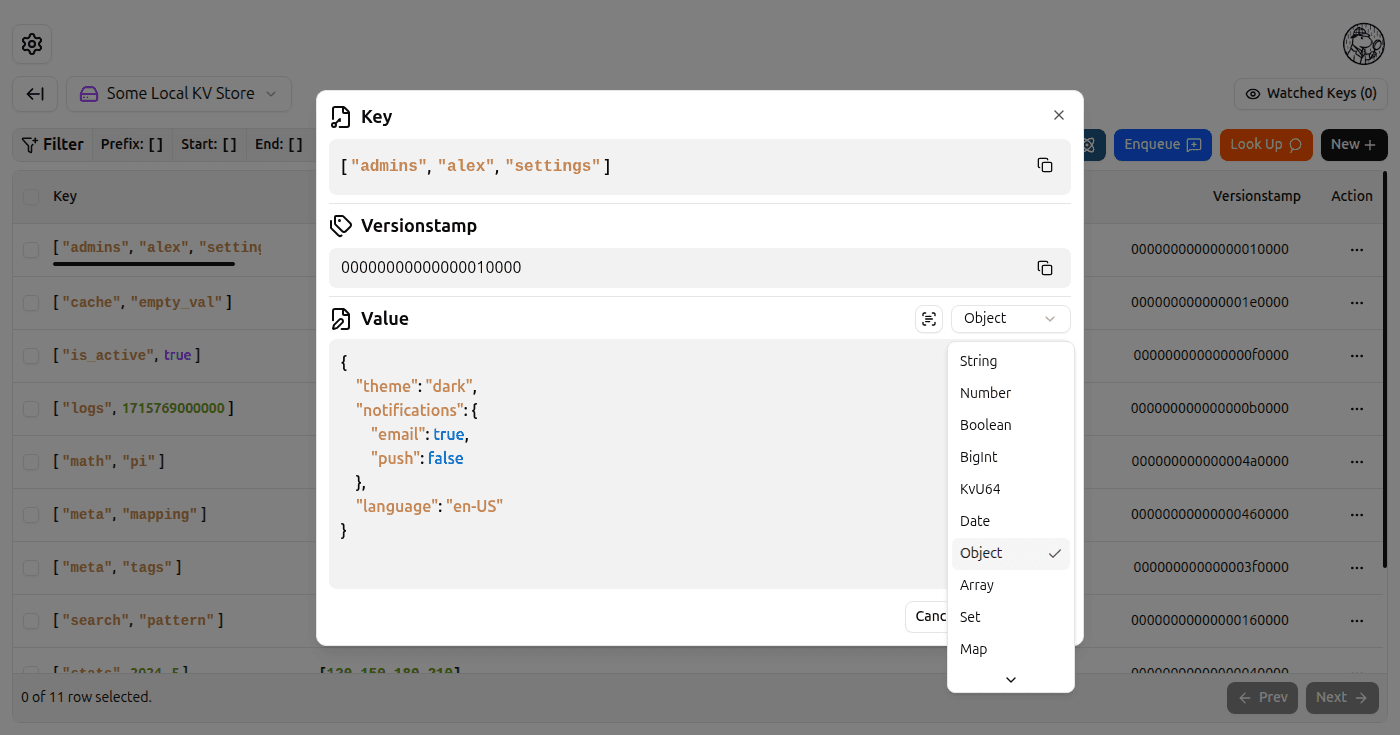Click the Prev page button
Image resolution: width=1400 pixels, height=735 pixels.
pyautogui.click(x=1262, y=698)
